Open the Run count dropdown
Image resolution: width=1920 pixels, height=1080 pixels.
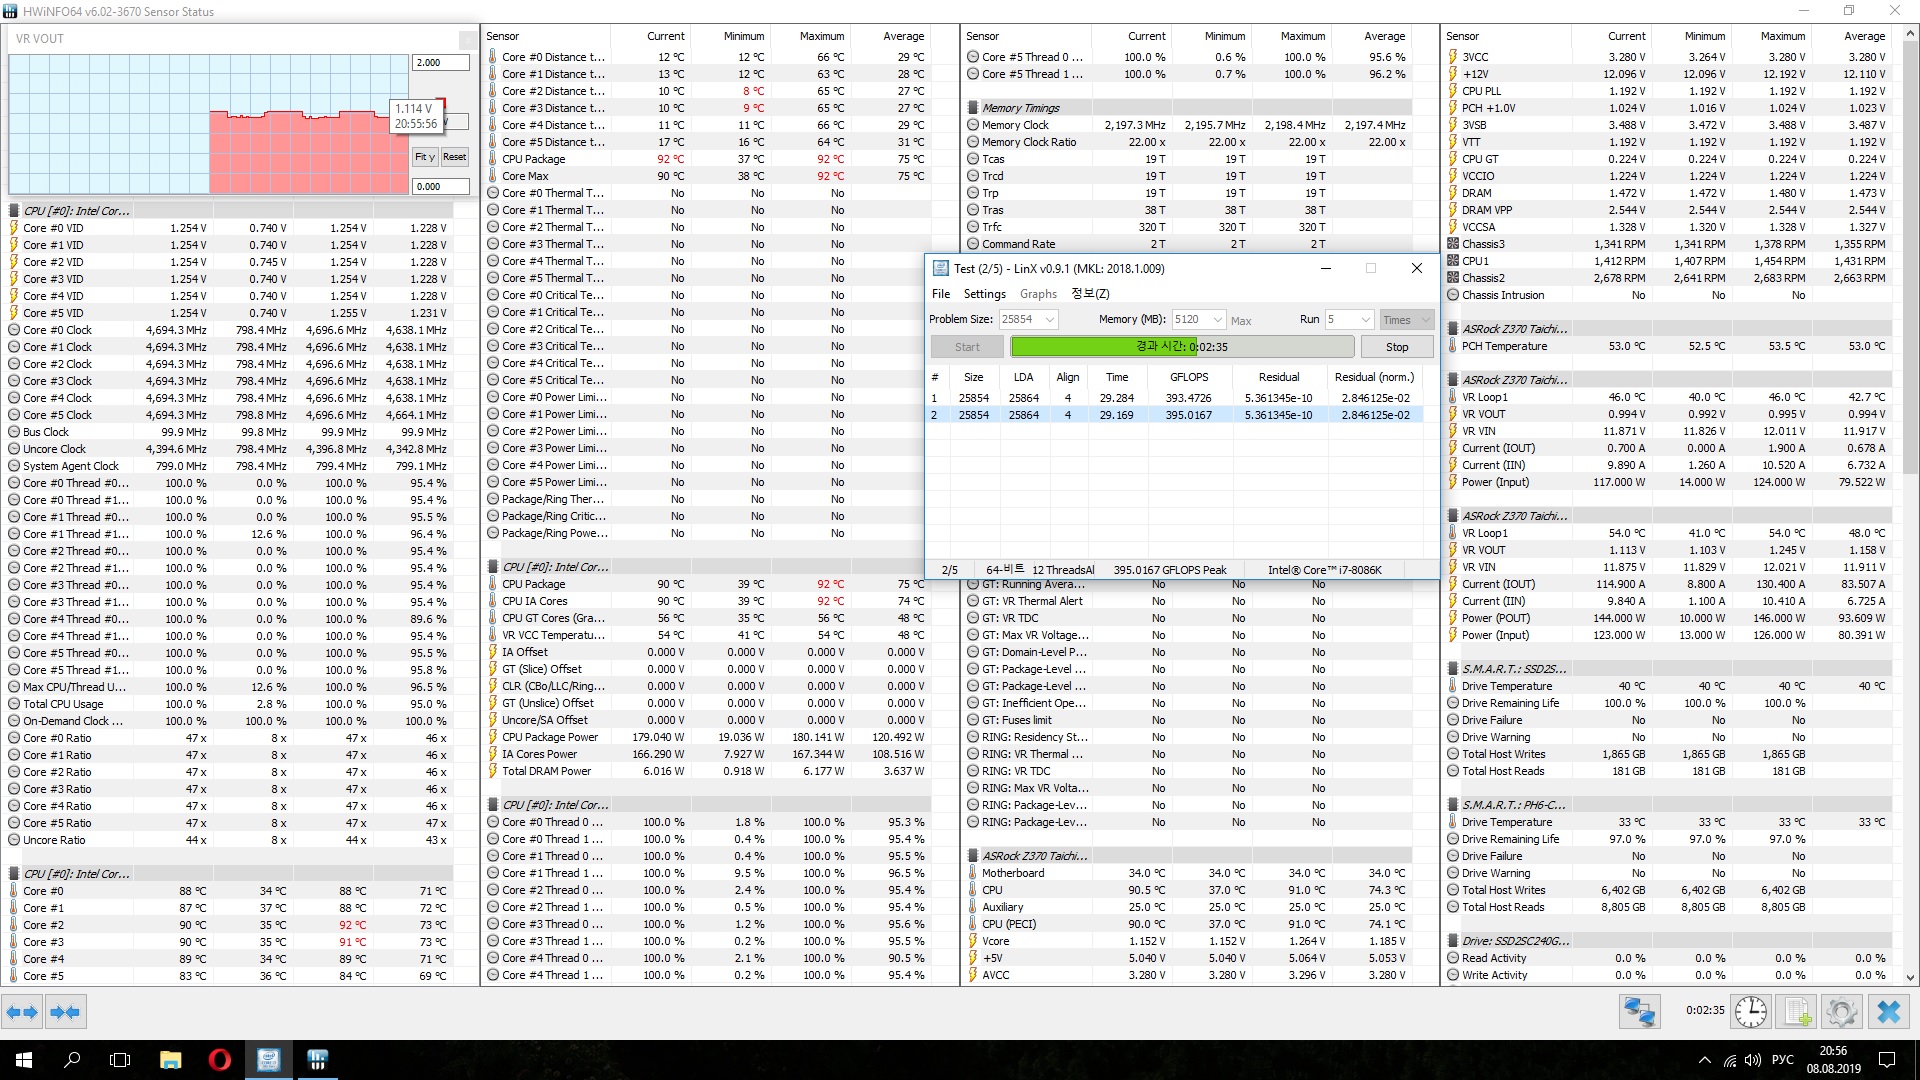click(x=1365, y=319)
